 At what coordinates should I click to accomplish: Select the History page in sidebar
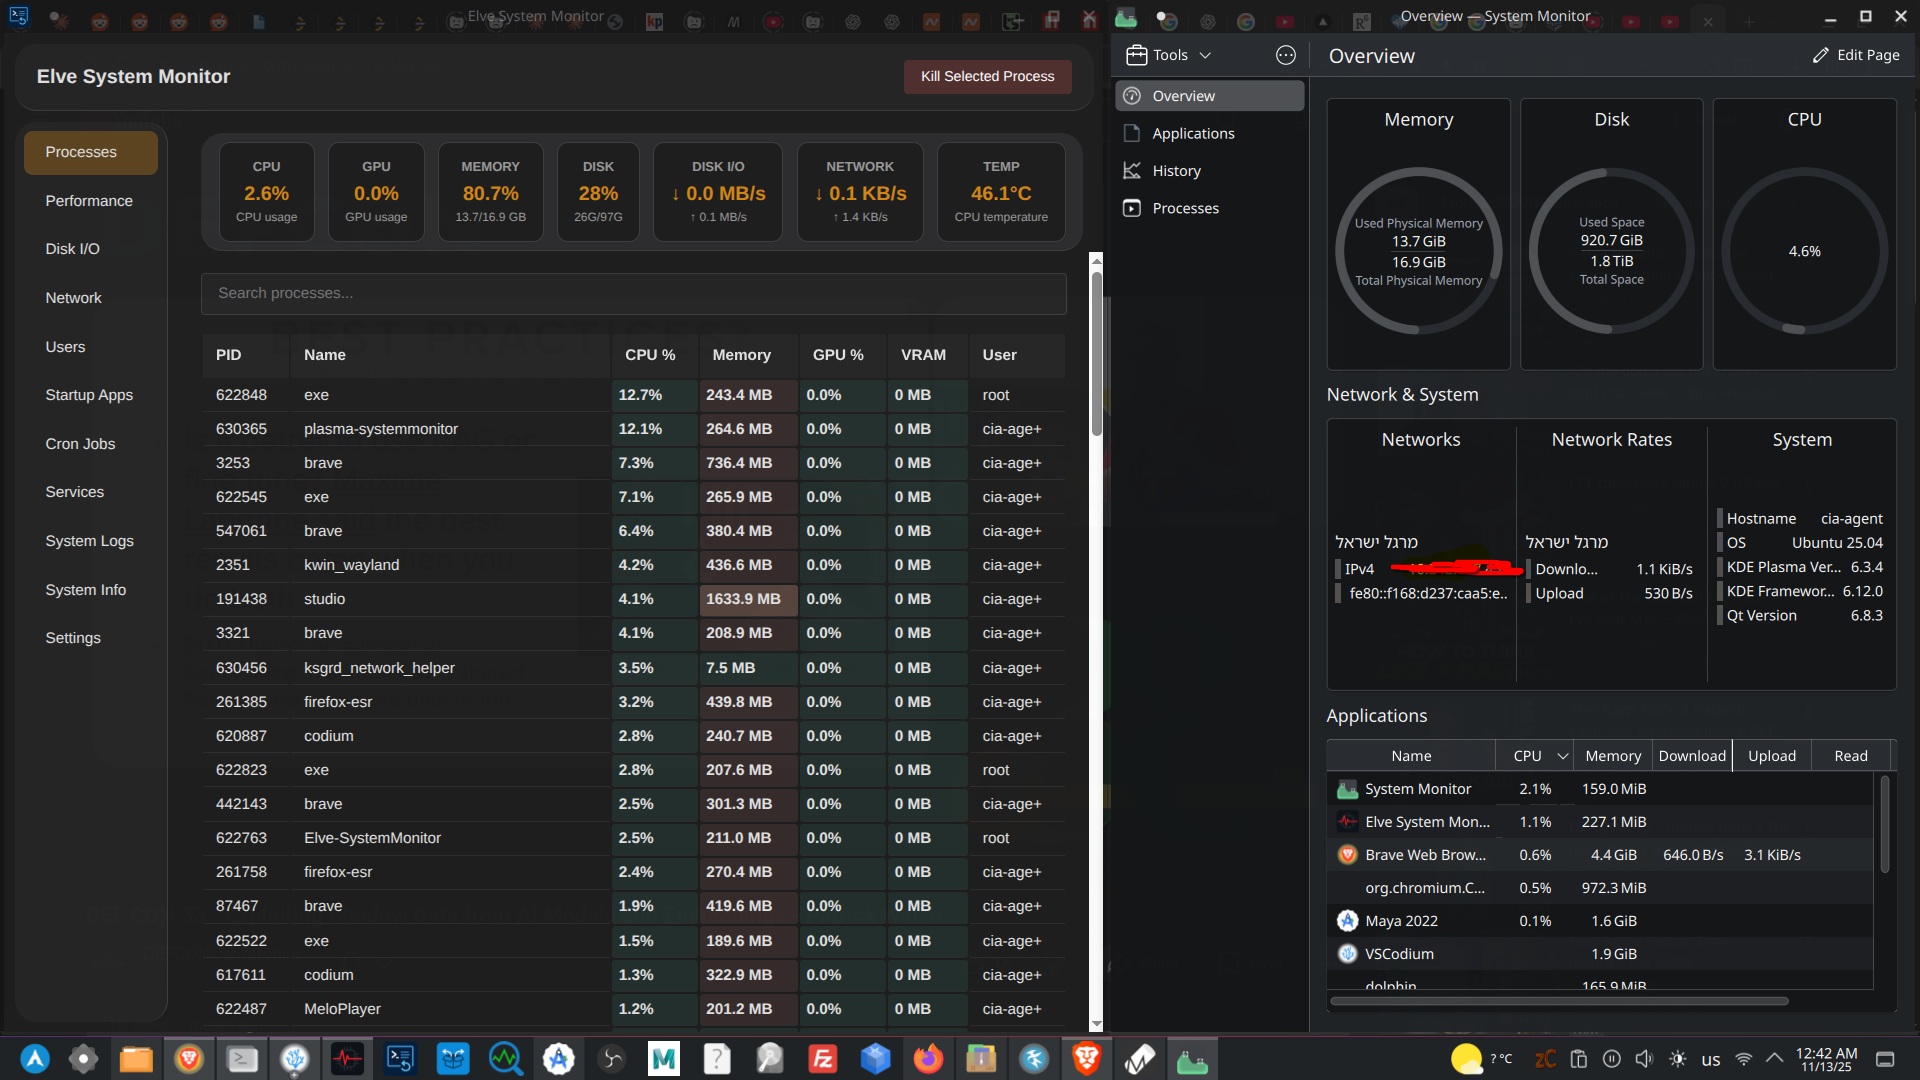tap(1176, 171)
